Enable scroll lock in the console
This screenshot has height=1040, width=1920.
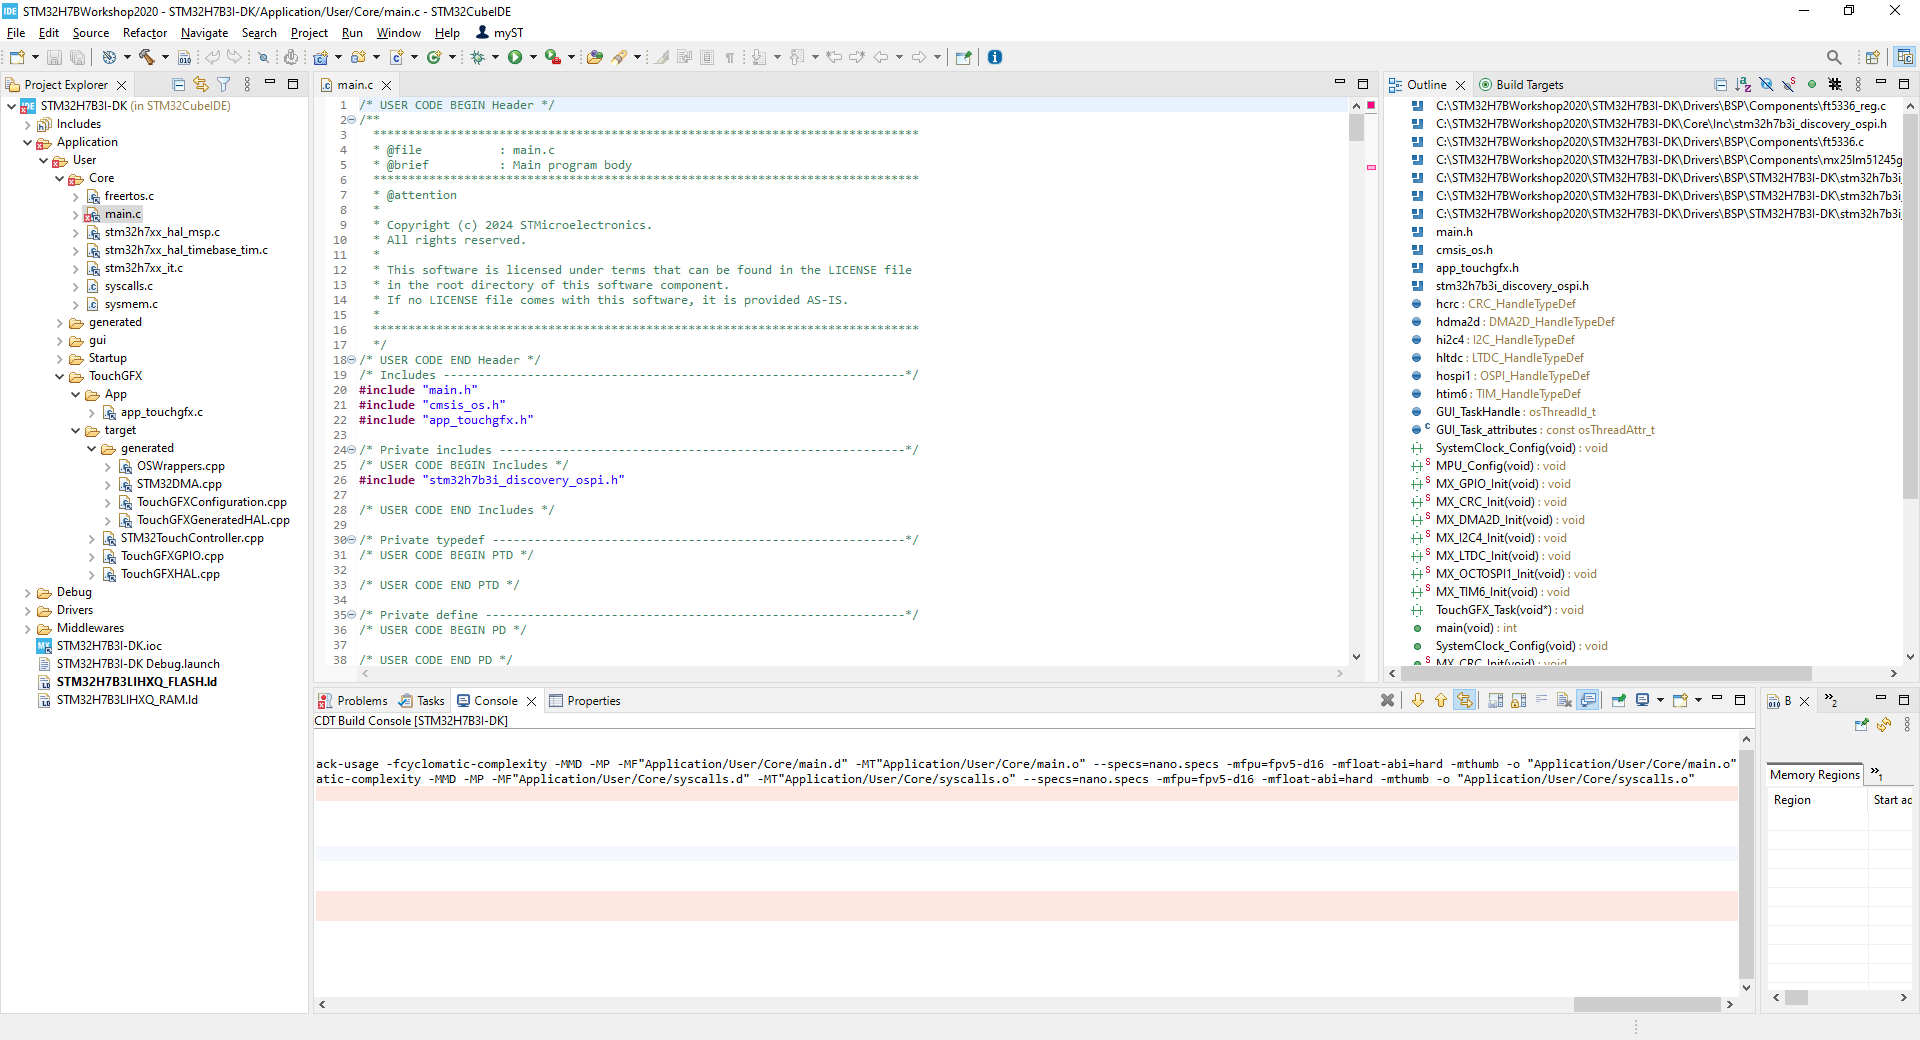pyautogui.click(x=1517, y=701)
